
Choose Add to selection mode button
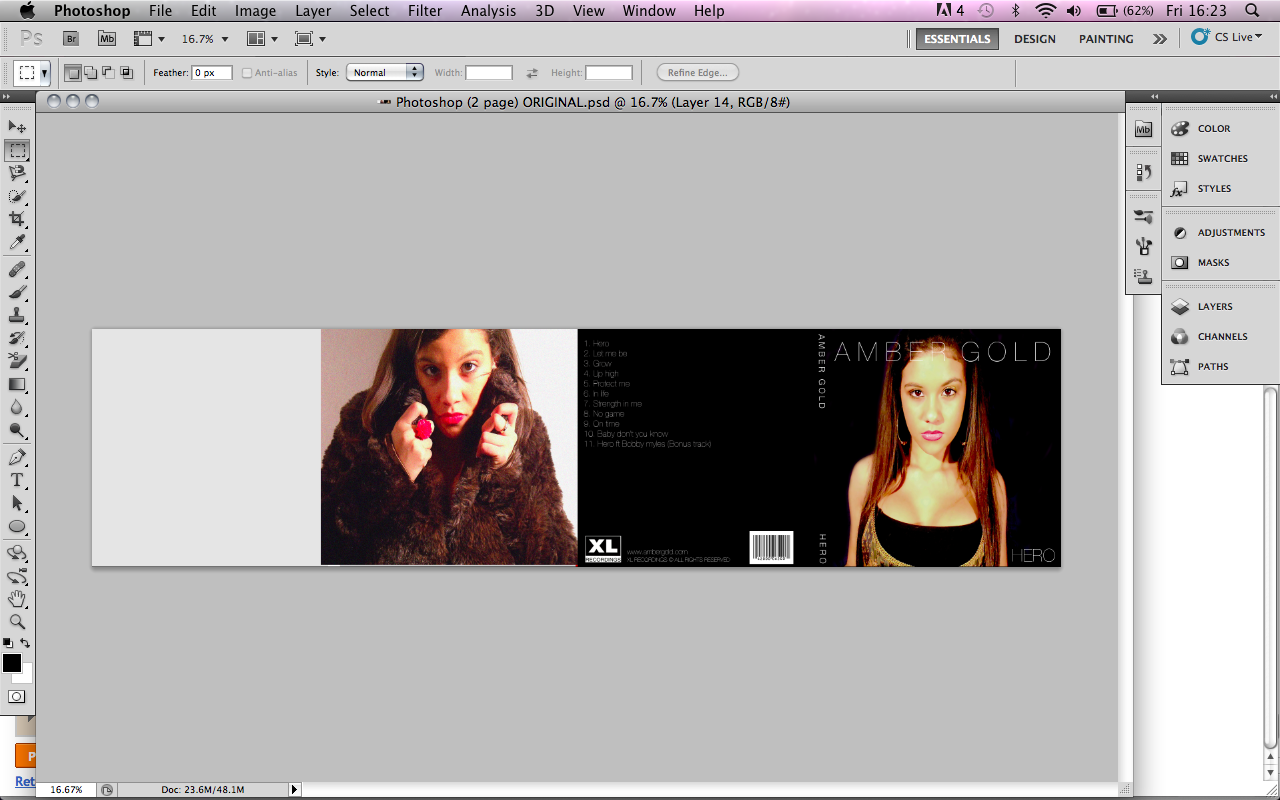[91, 73]
